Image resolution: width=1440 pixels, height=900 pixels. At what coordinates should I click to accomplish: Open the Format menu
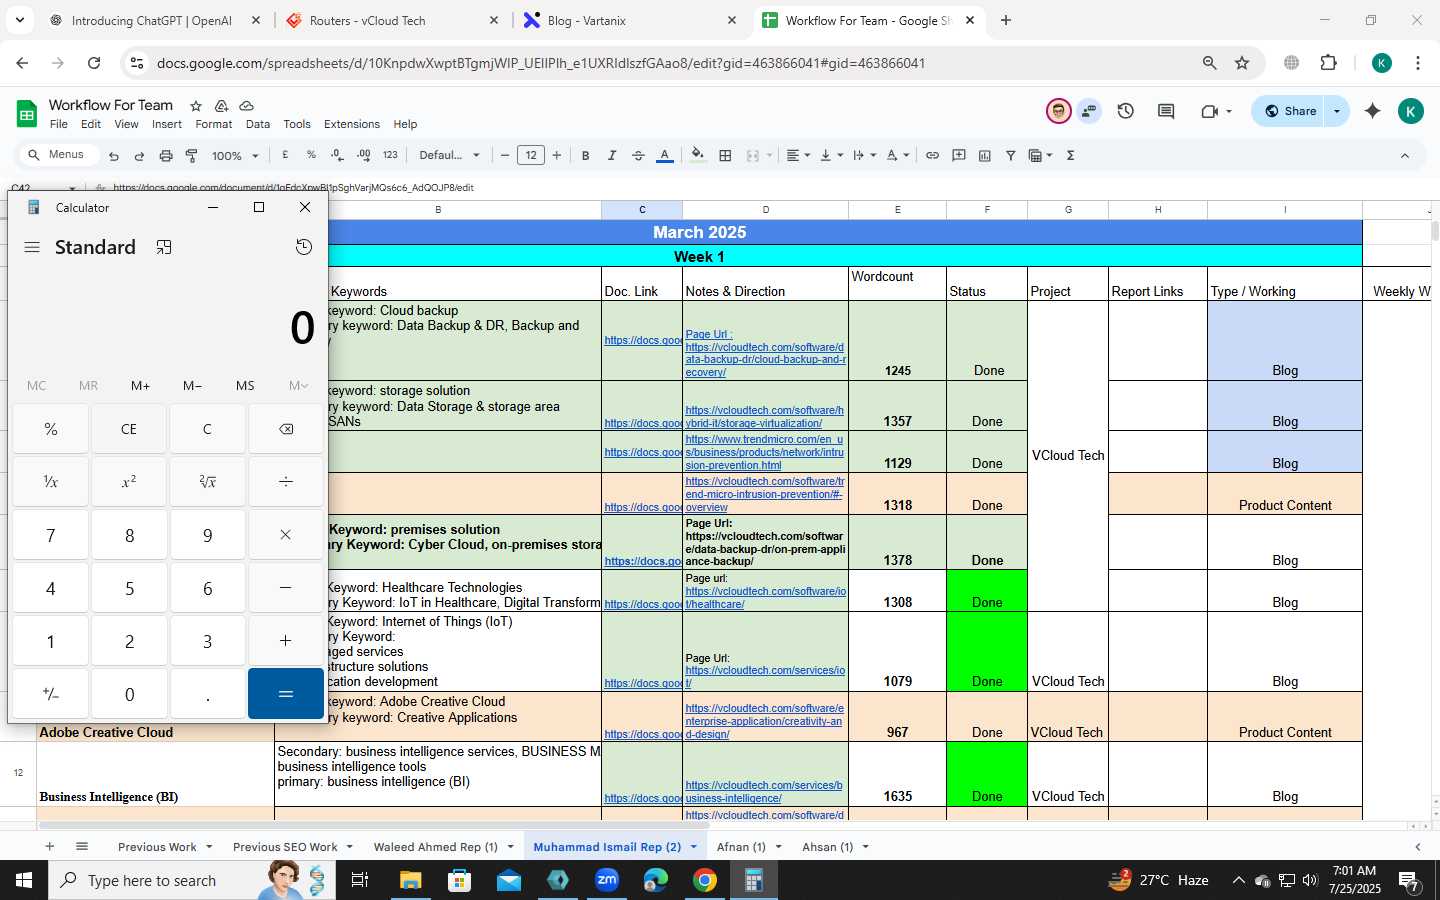click(214, 124)
